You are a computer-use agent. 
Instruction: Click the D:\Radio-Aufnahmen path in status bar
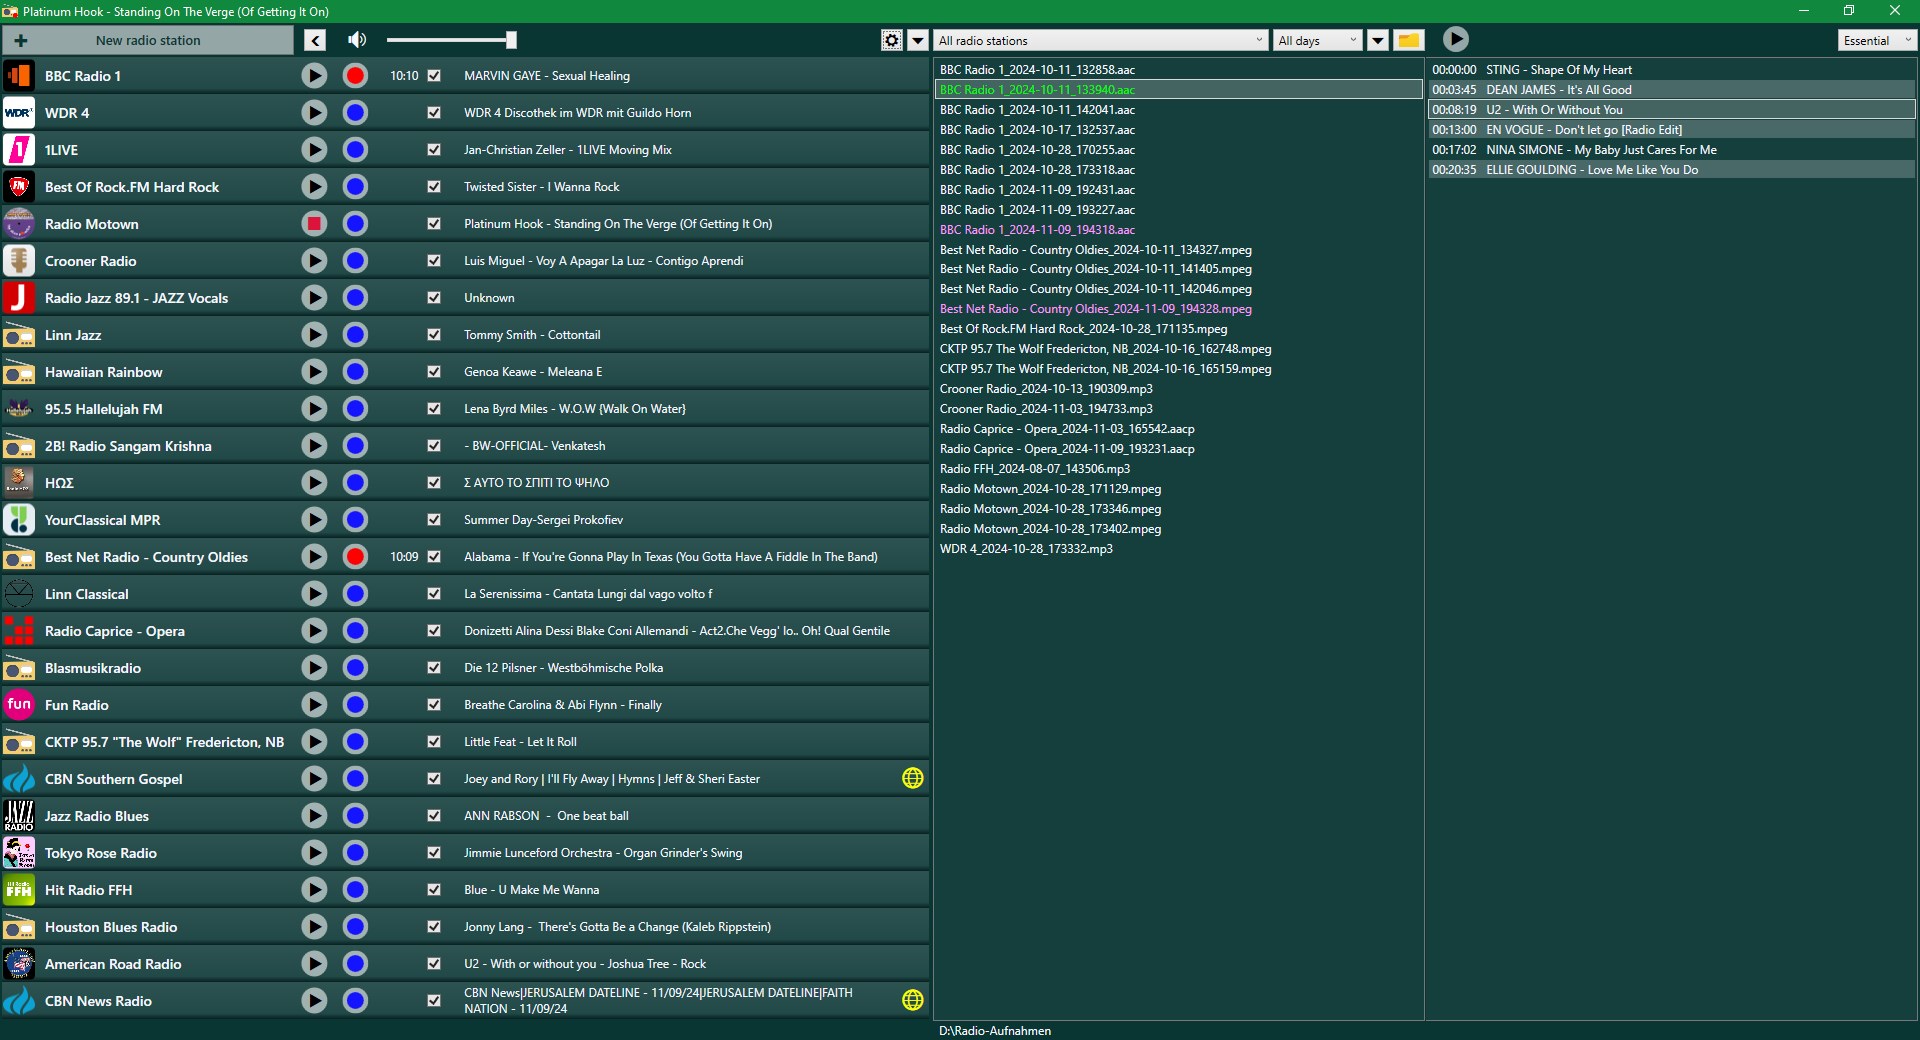coord(995,1031)
